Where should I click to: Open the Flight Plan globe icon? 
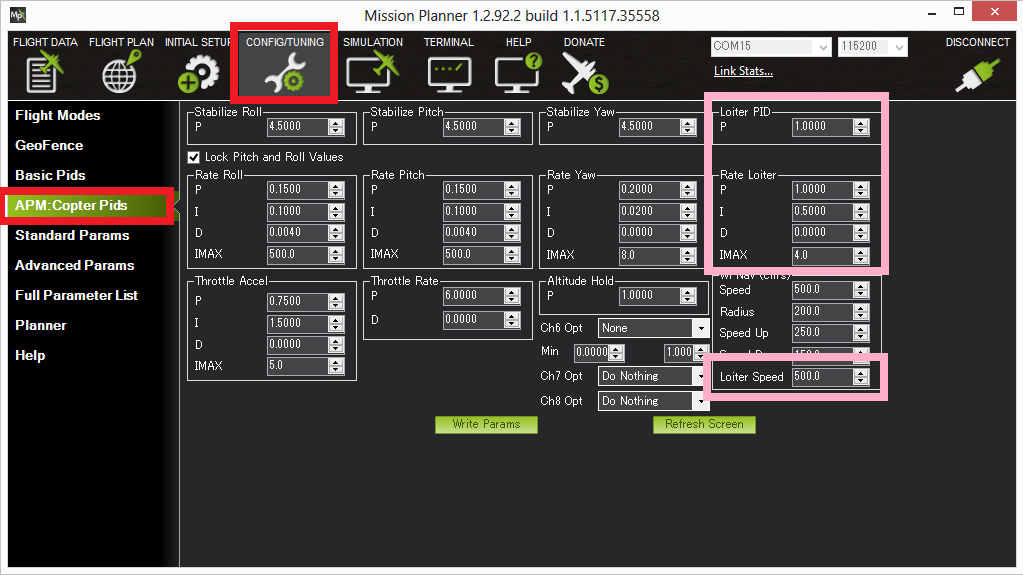pos(121,73)
